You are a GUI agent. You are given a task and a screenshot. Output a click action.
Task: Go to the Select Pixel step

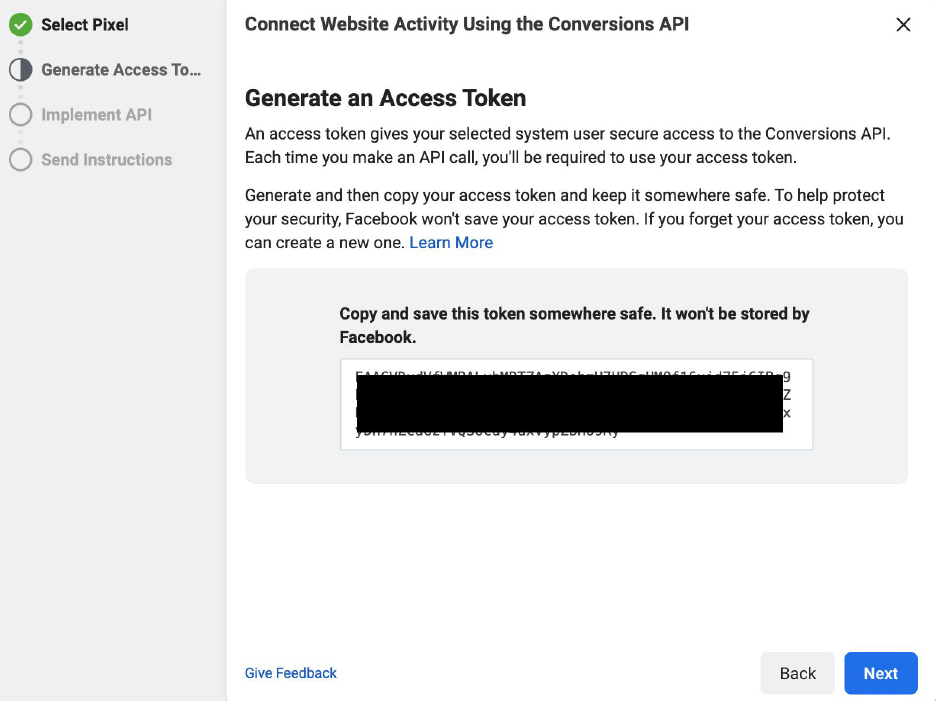[85, 25]
